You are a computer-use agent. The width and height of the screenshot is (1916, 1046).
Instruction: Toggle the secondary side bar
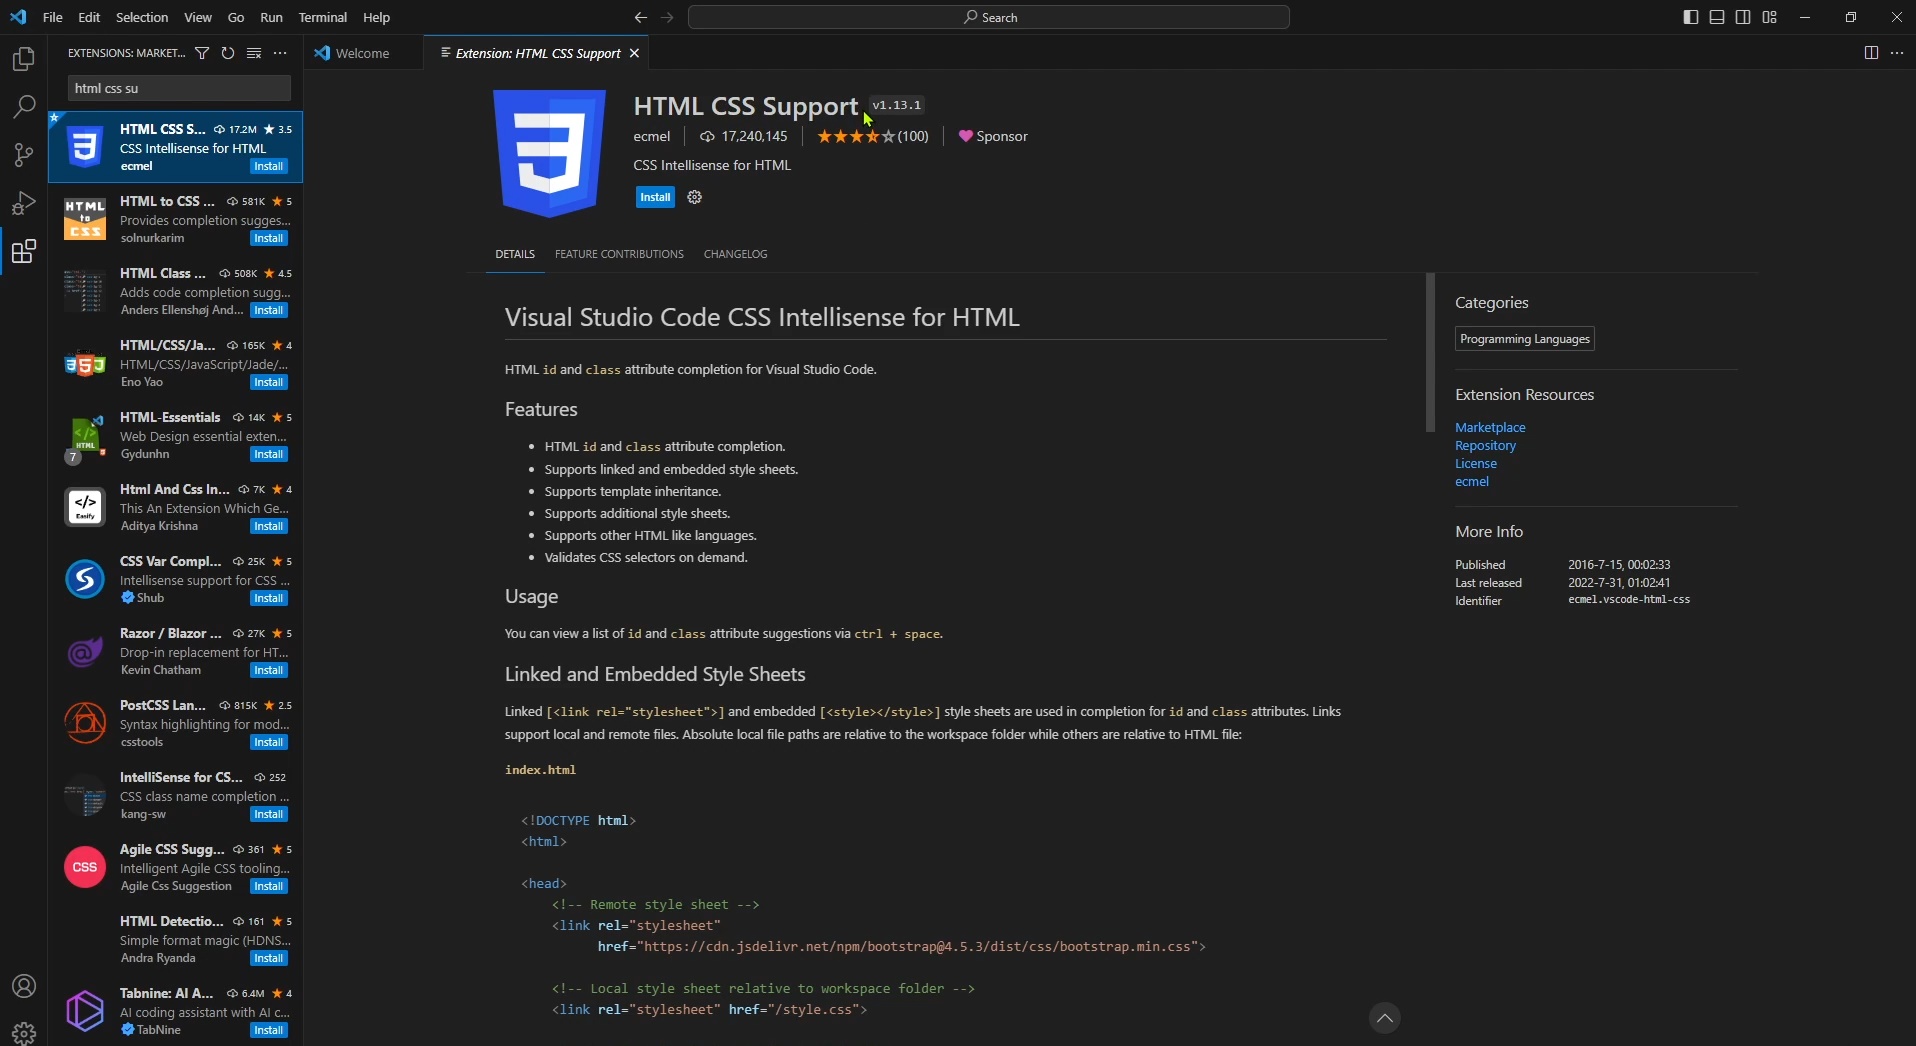coord(1743,17)
